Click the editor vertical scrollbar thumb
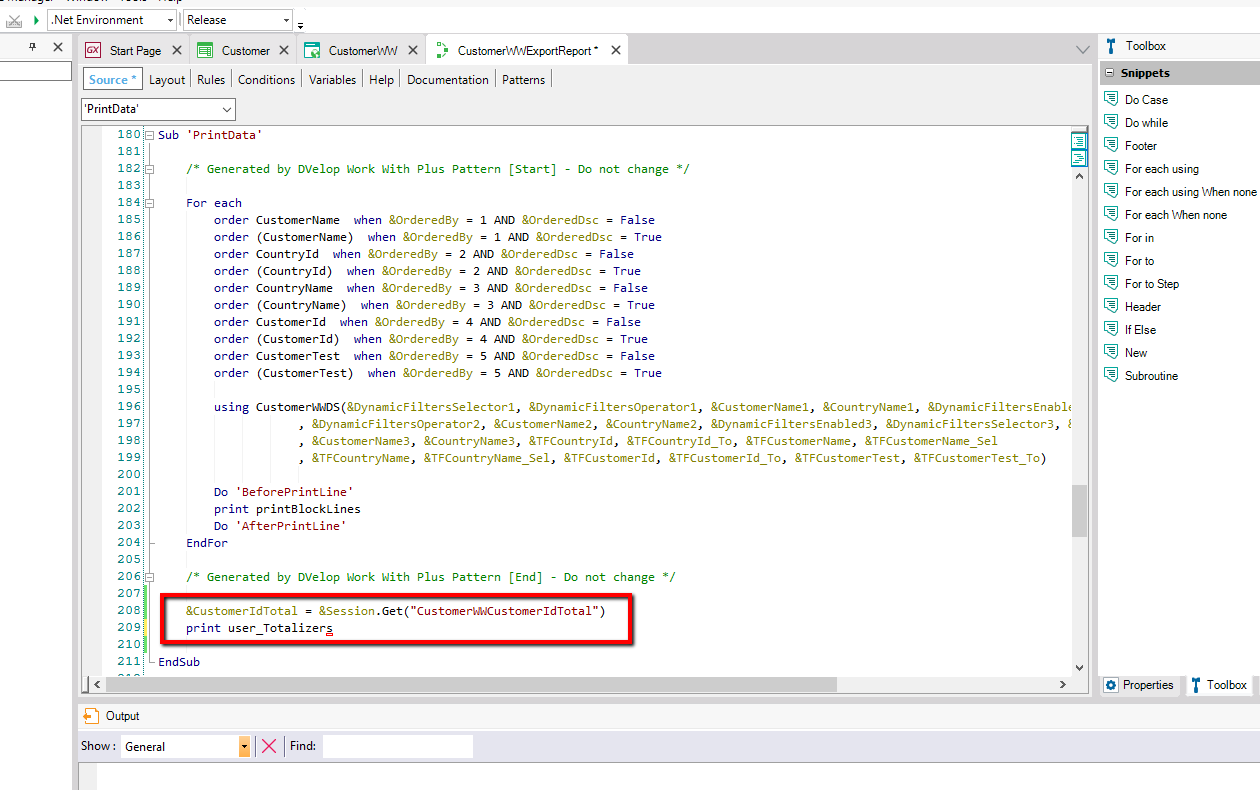1260x790 pixels. [1079, 511]
